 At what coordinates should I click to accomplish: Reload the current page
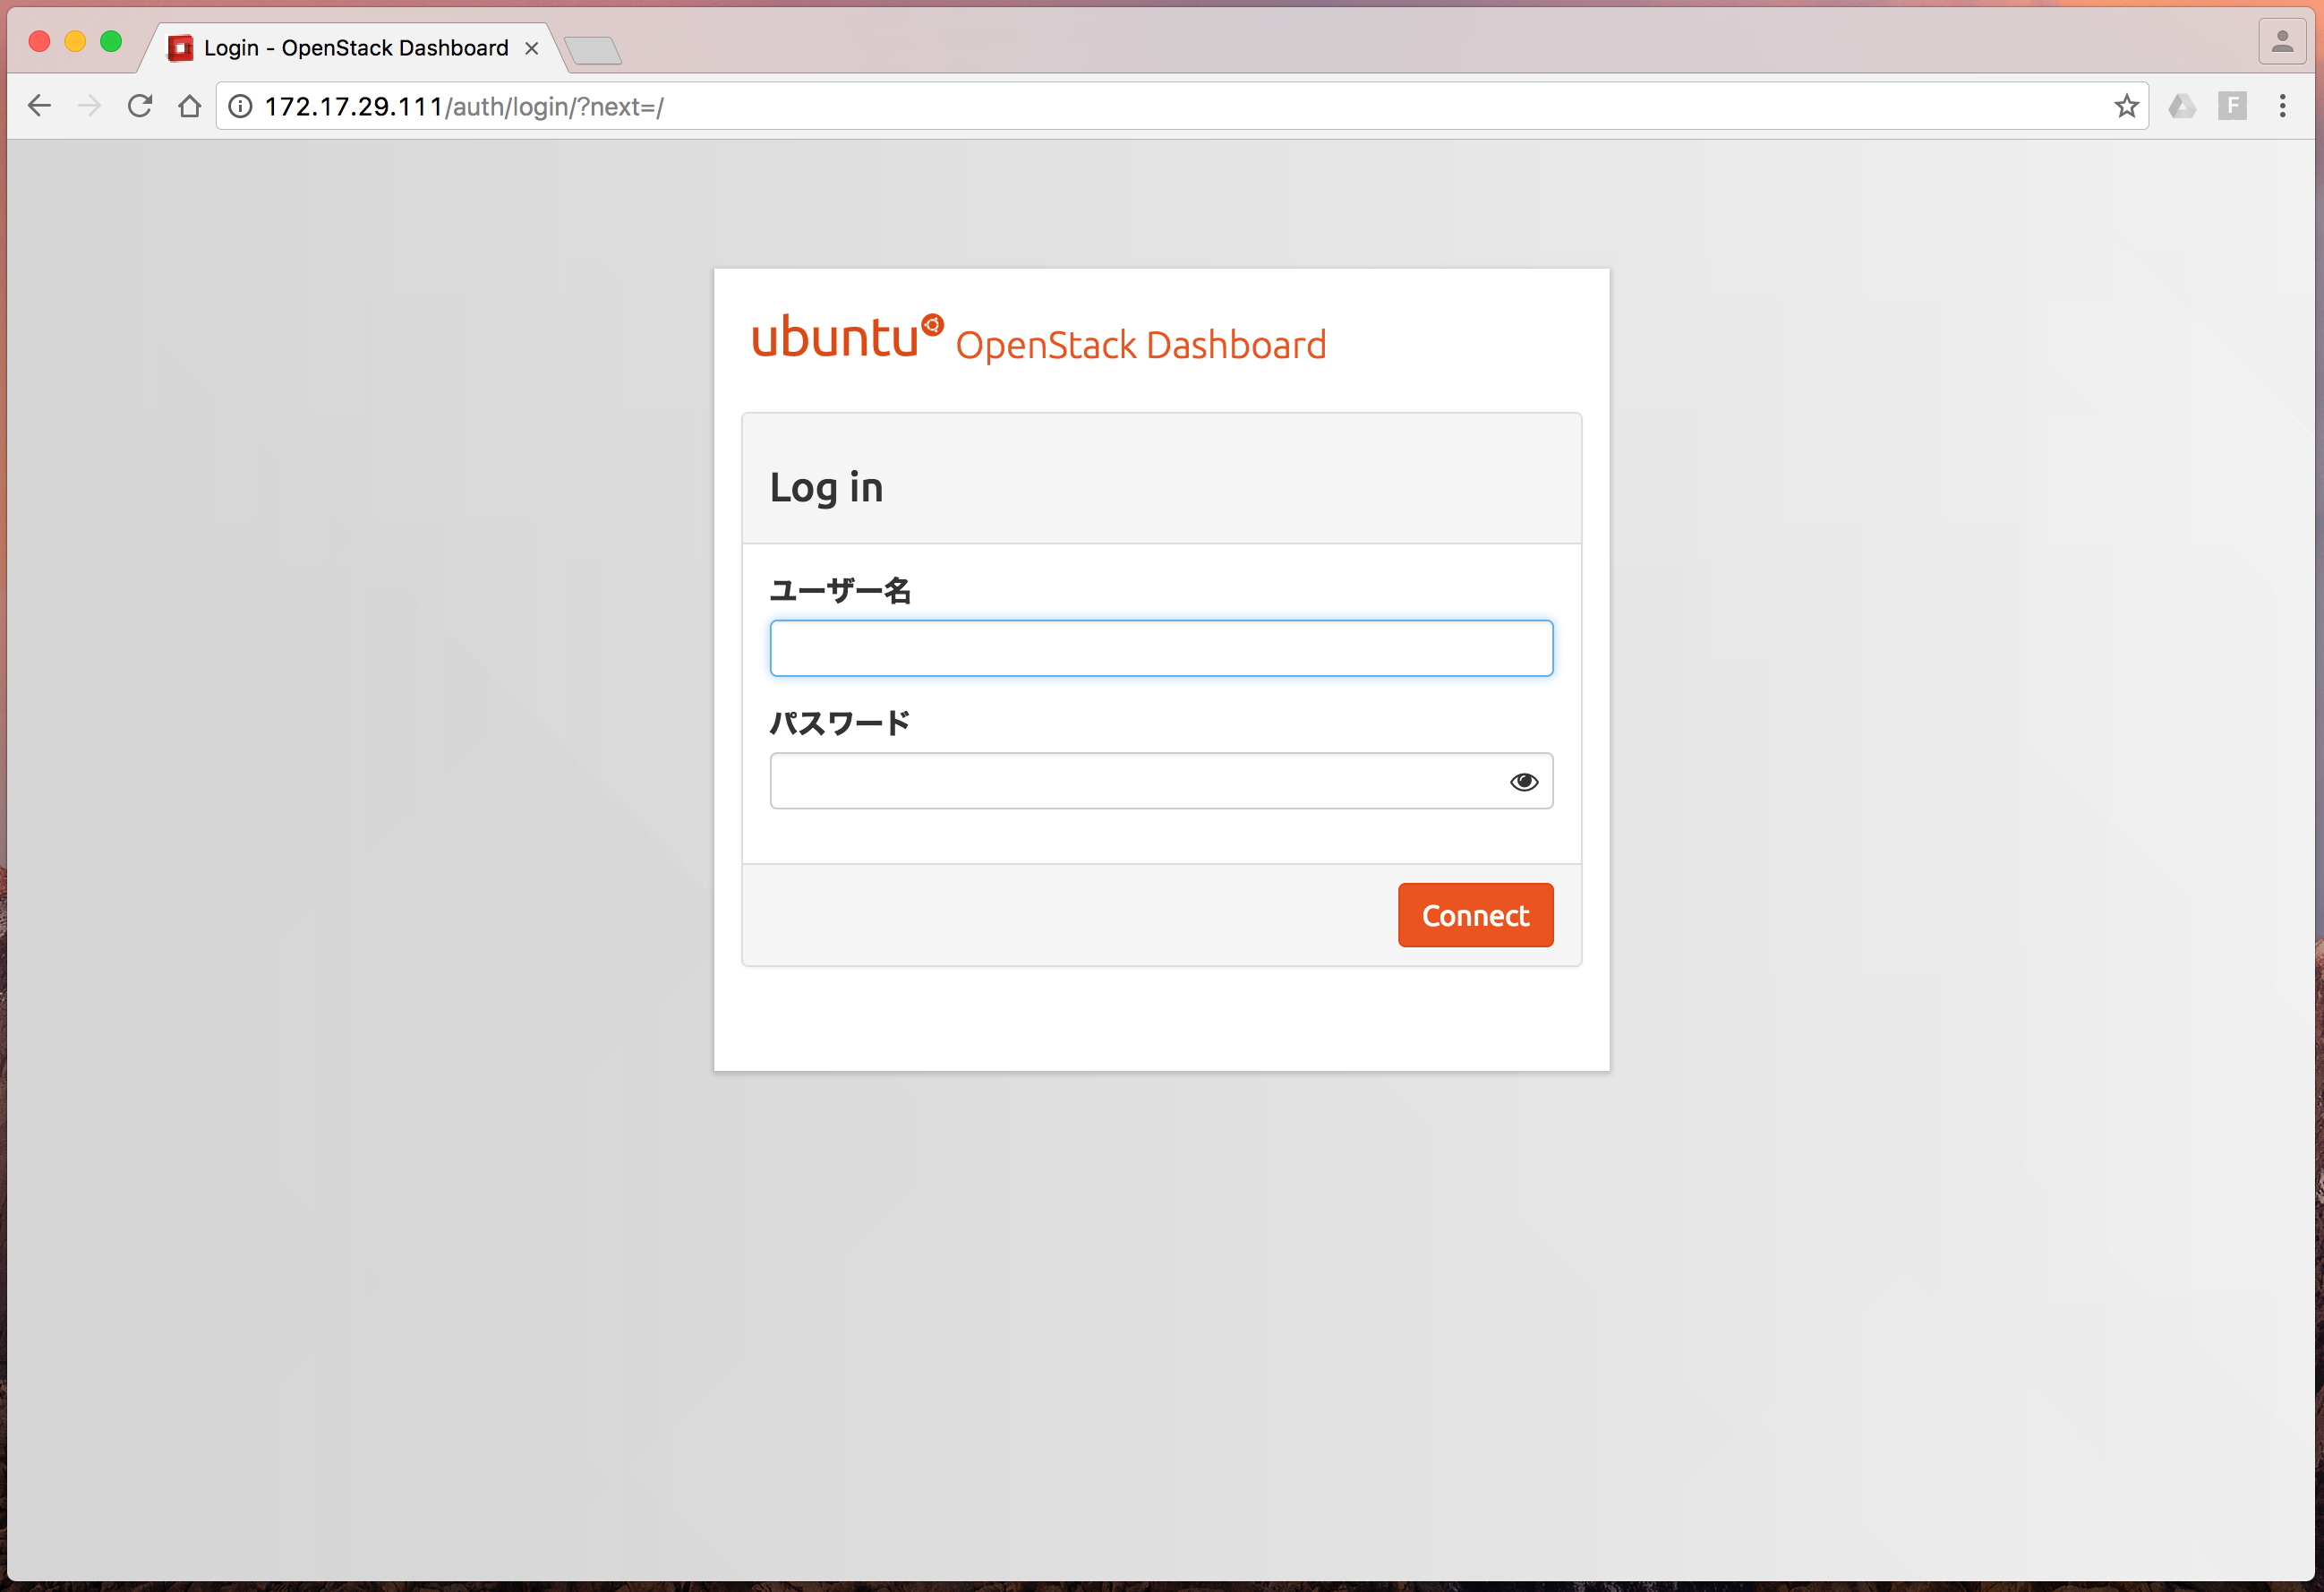[x=140, y=106]
